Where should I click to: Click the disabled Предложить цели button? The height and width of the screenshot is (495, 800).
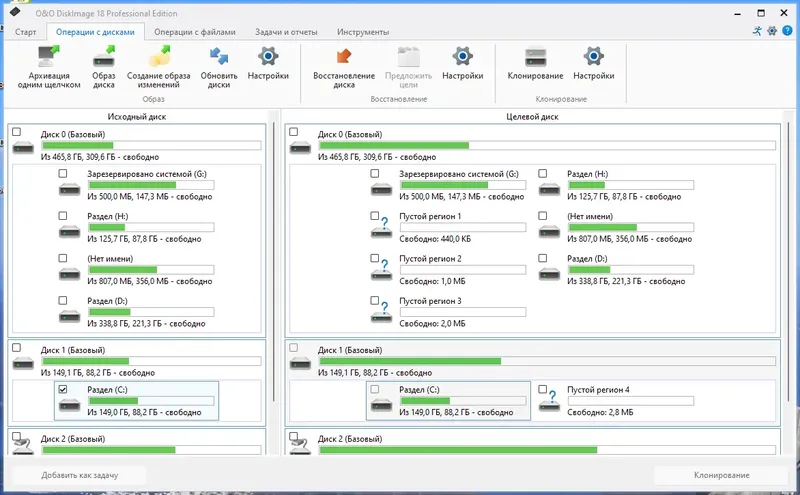tap(408, 66)
